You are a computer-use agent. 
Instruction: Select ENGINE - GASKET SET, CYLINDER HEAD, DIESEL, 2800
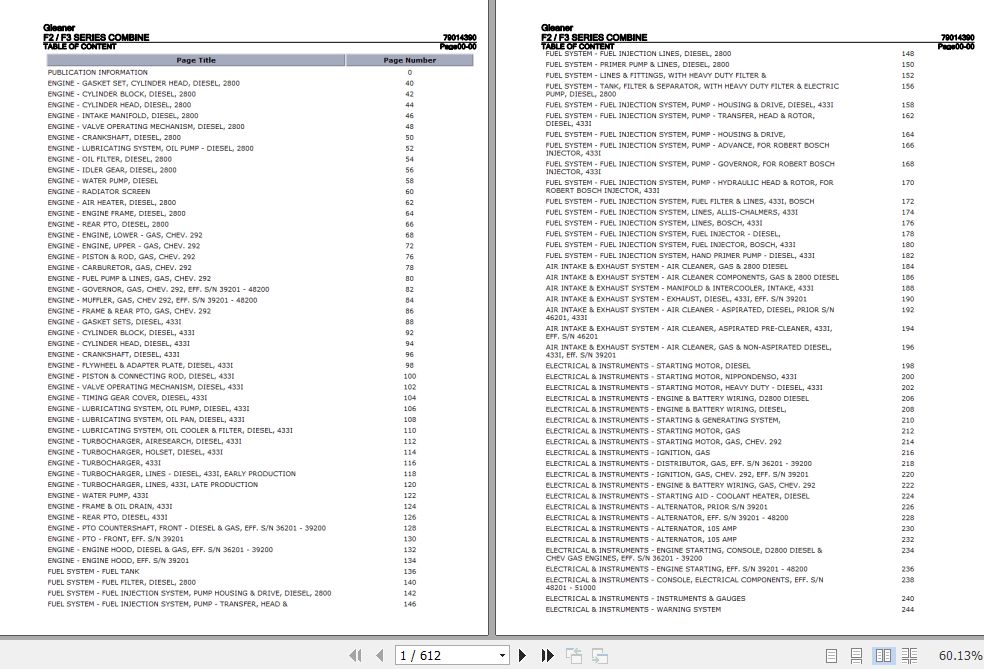(144, 83)
